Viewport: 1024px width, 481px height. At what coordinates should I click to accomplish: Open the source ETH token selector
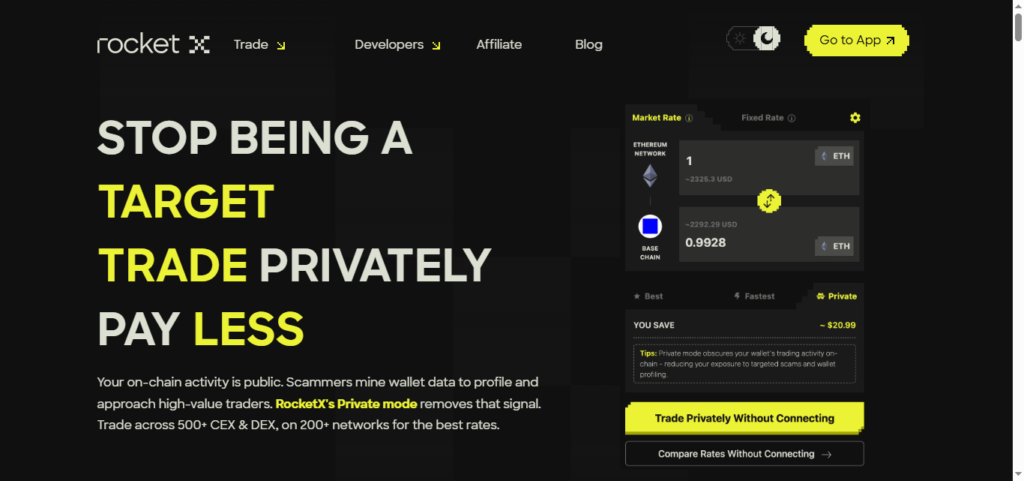[834, 156]
